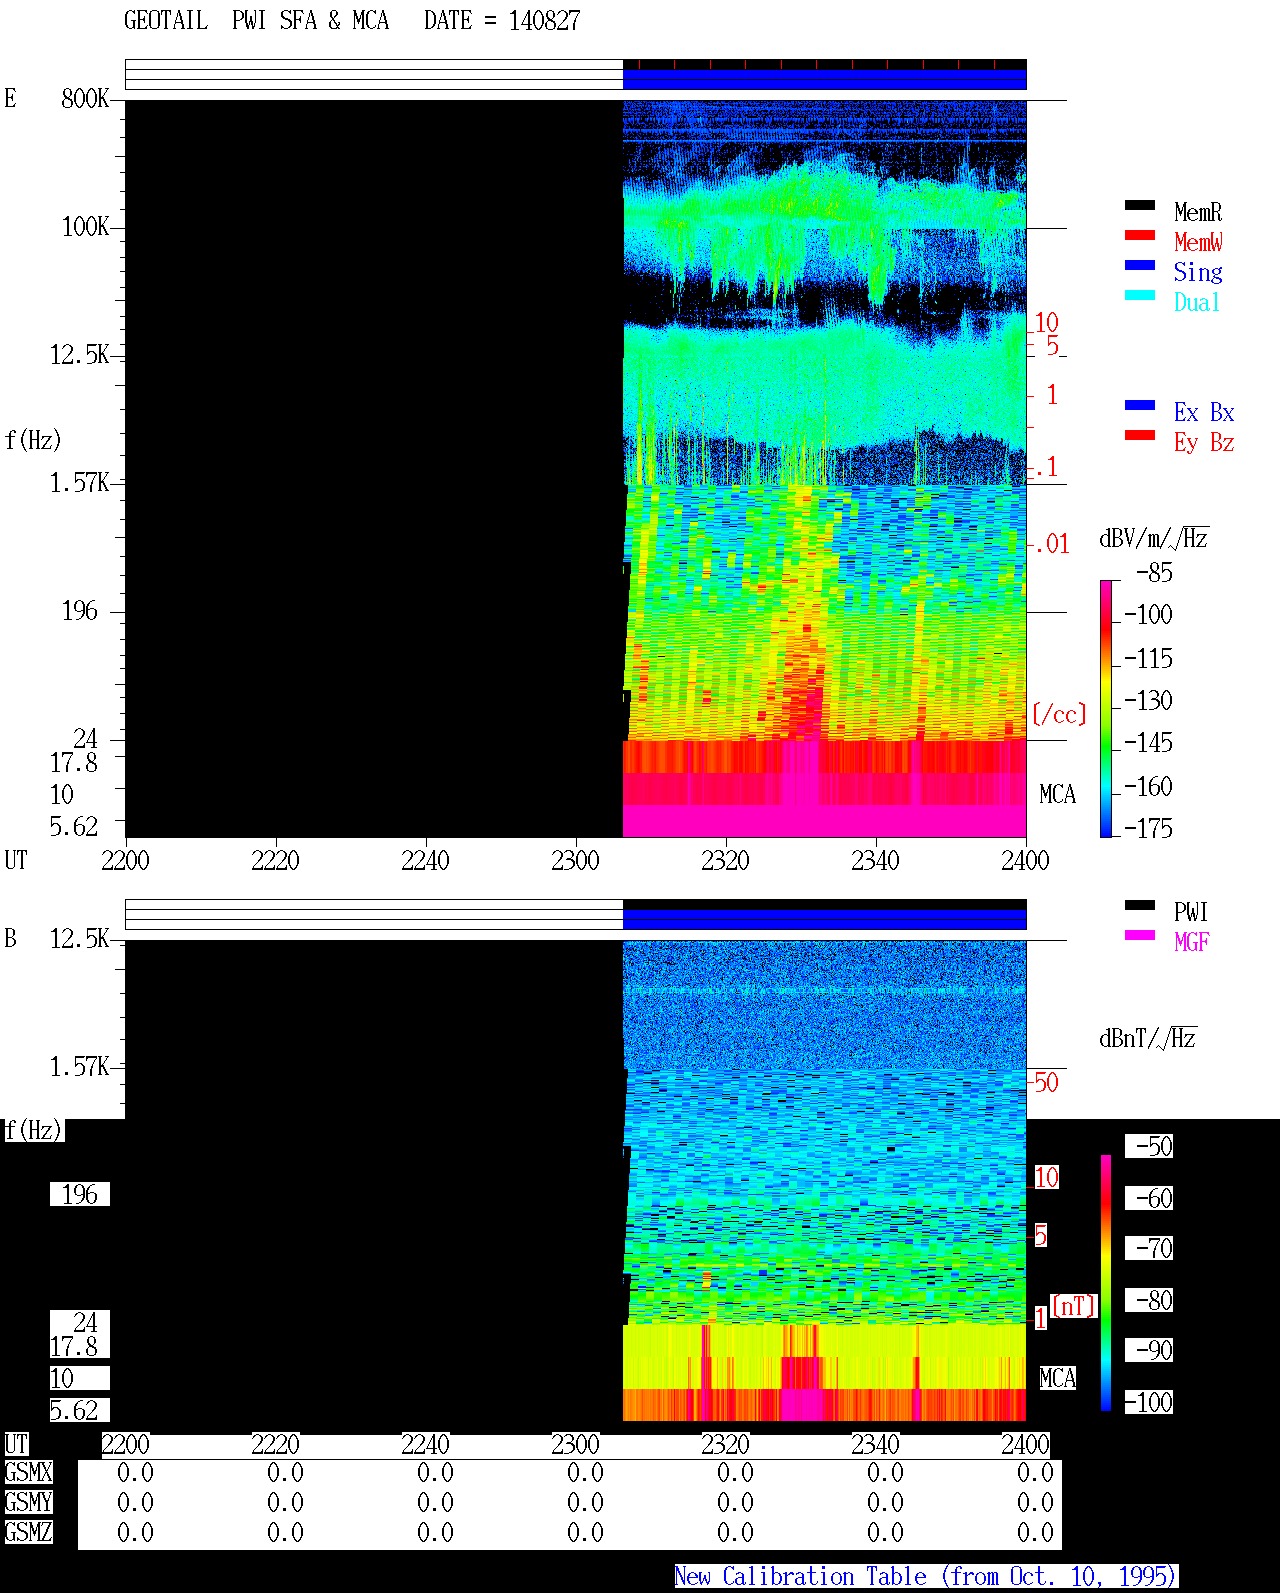Click the B panel '1.57K' axis label
The height and width of the screenshot is (1593, 1280).
80,1066
